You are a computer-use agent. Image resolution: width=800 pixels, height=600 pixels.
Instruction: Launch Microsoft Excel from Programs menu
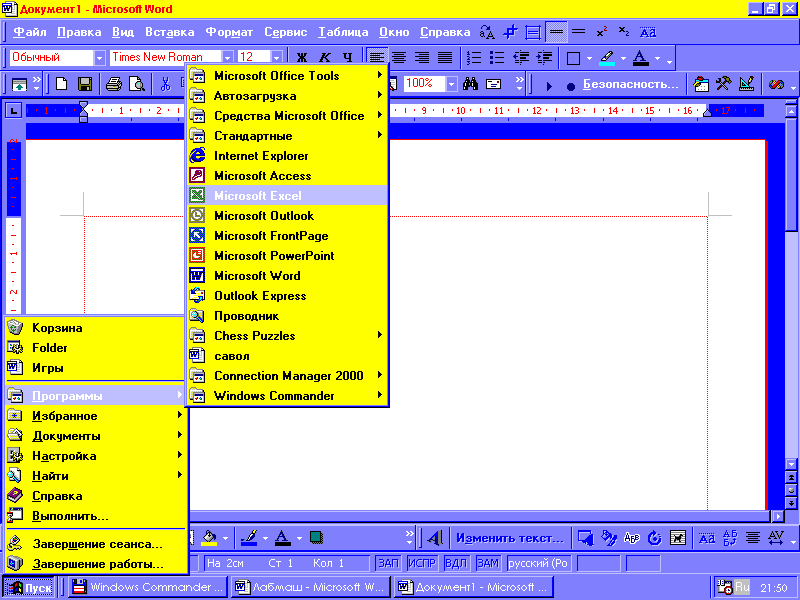287,195
